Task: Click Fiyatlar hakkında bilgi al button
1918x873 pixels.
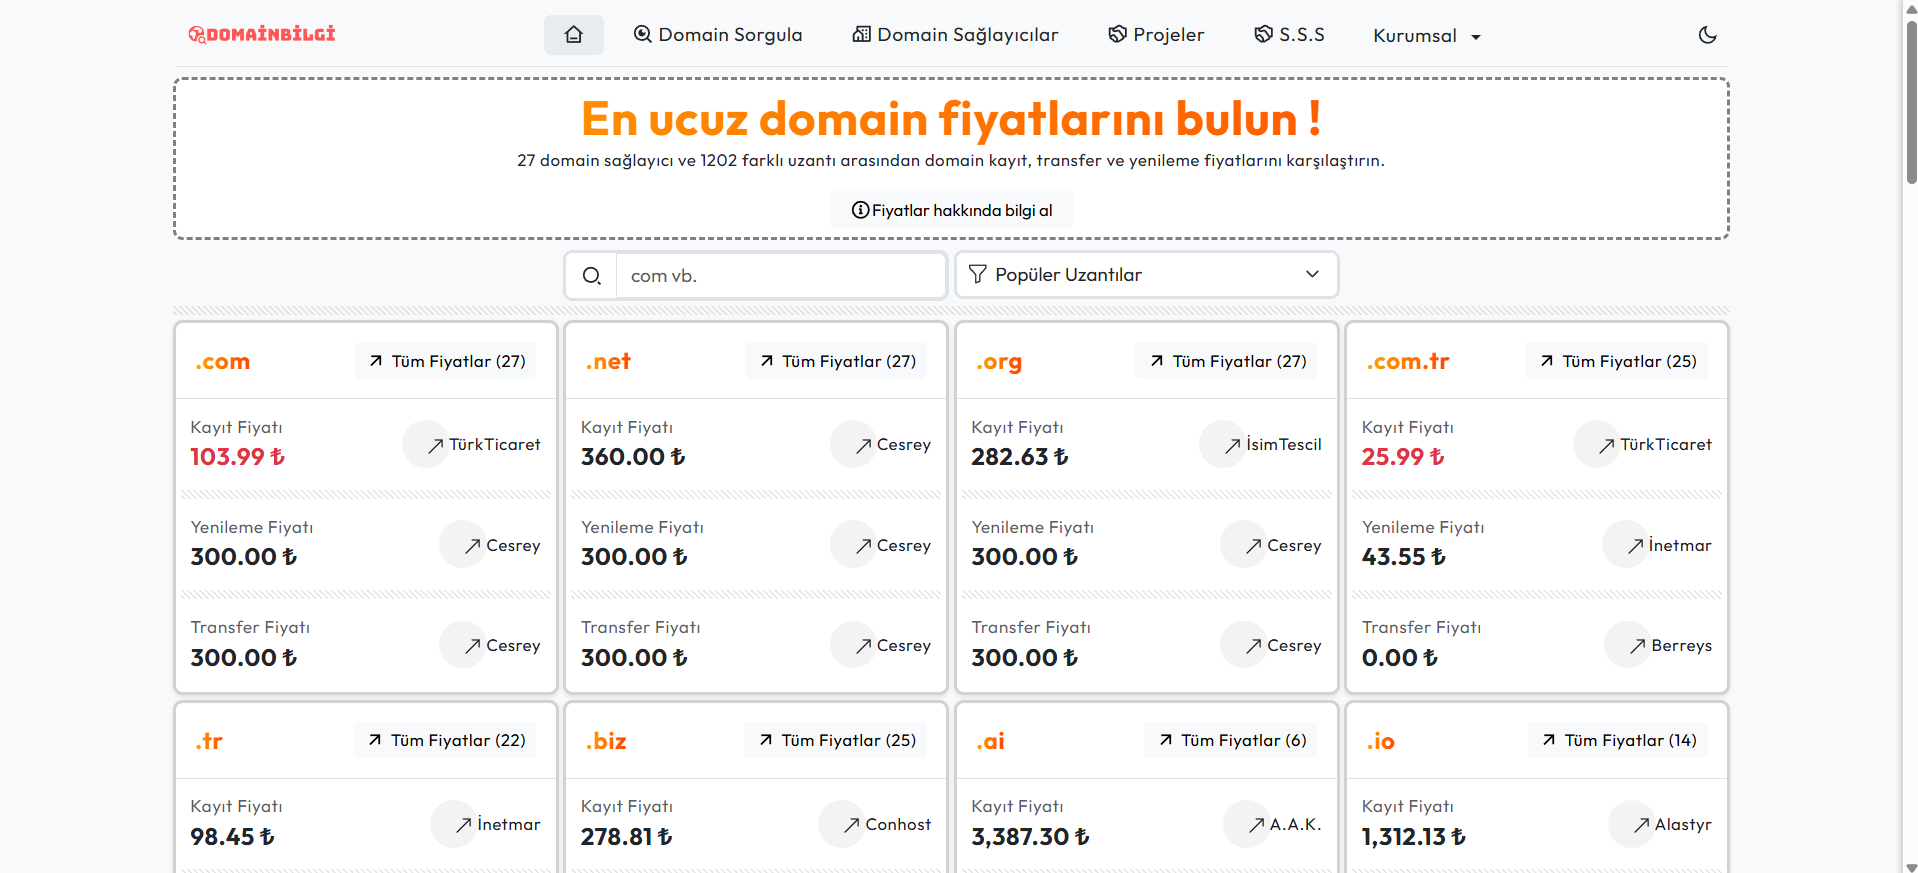Action: coord(952,210)
